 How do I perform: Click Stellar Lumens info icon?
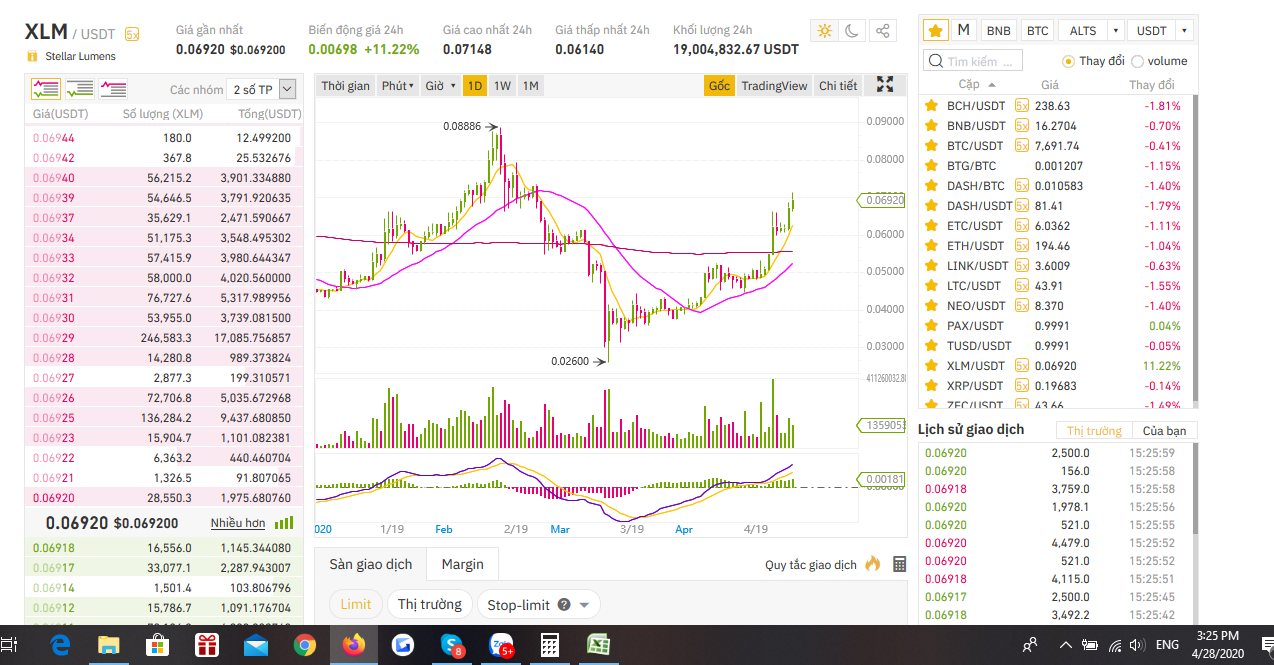(33, 56)
